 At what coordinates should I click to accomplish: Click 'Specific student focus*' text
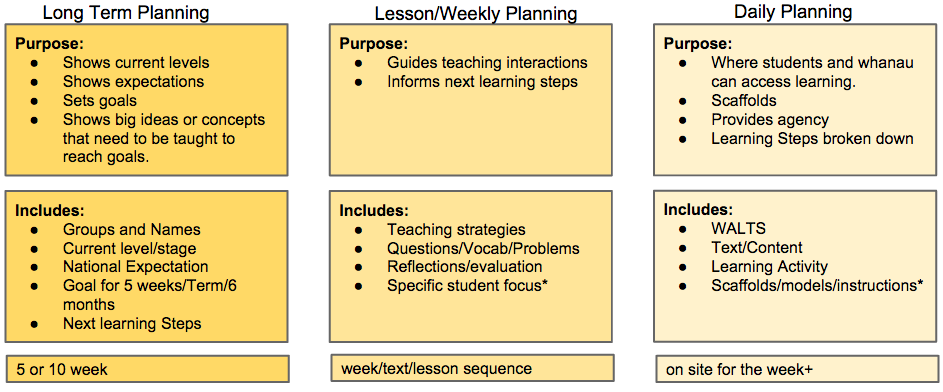467,286
